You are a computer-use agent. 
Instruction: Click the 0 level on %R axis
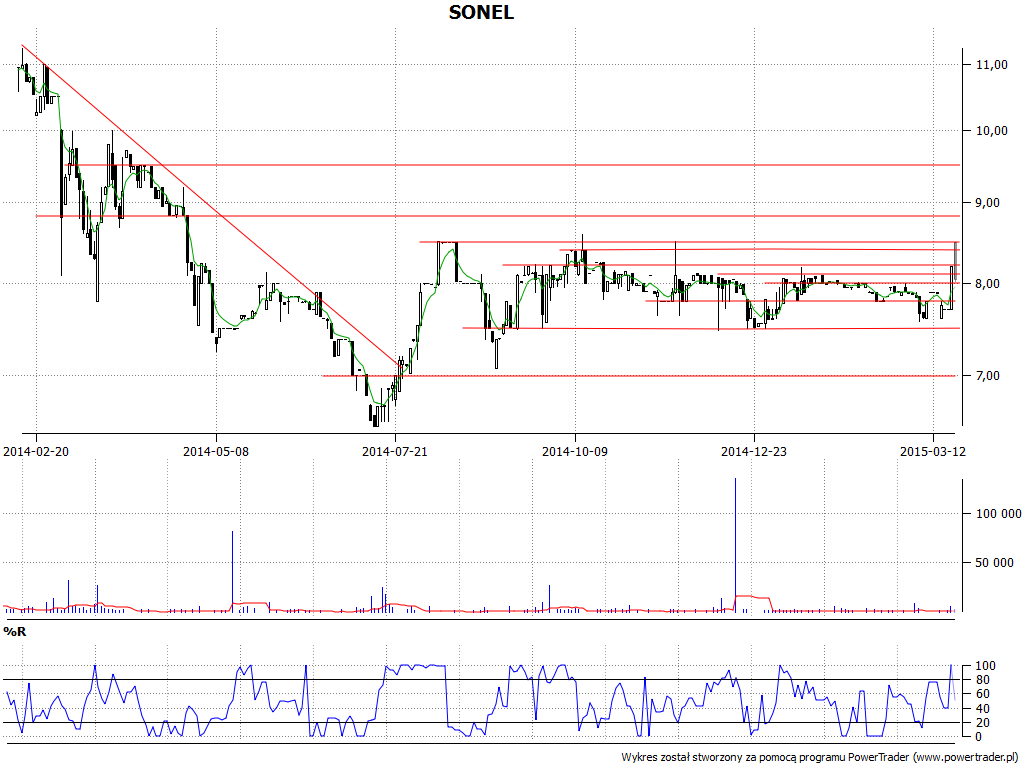click(978, 737)
